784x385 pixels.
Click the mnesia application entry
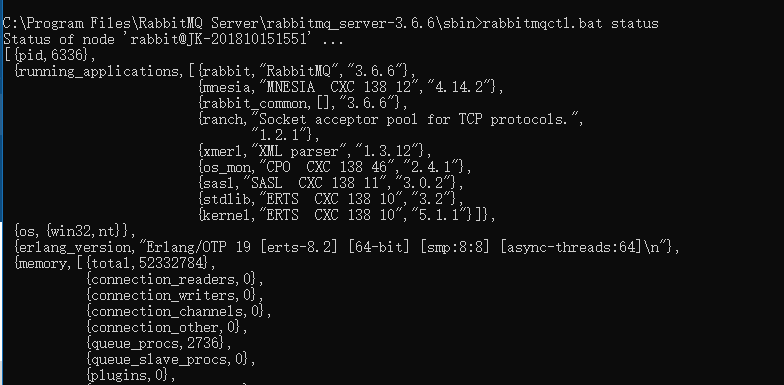click(348, 87)
